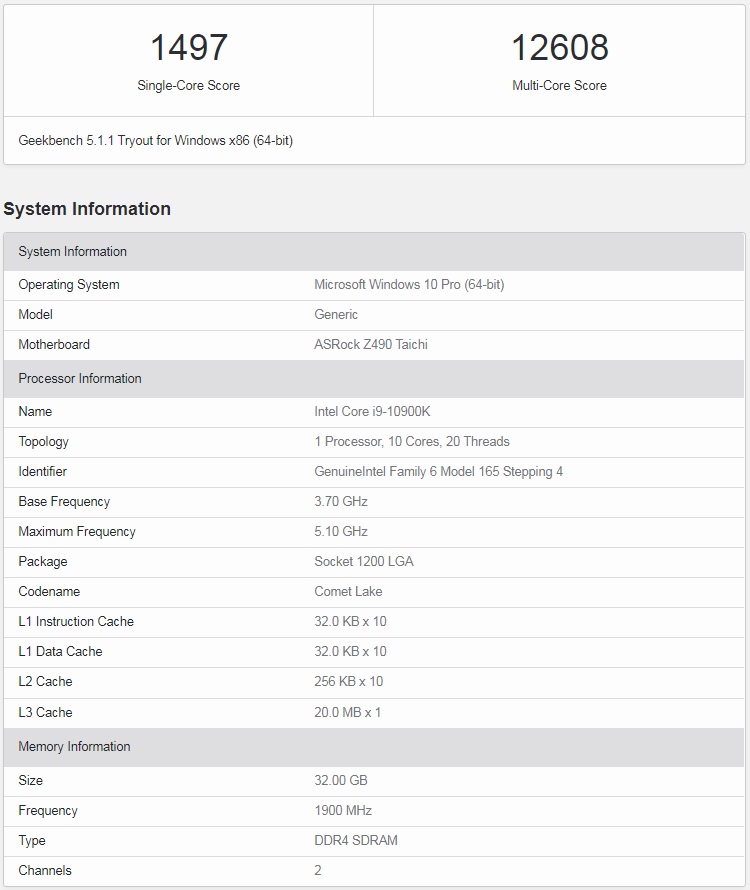The image size is (750, 890).
Task: Click the 20.0 MB x 1 L3 cache value
Action: click(347, 713)
